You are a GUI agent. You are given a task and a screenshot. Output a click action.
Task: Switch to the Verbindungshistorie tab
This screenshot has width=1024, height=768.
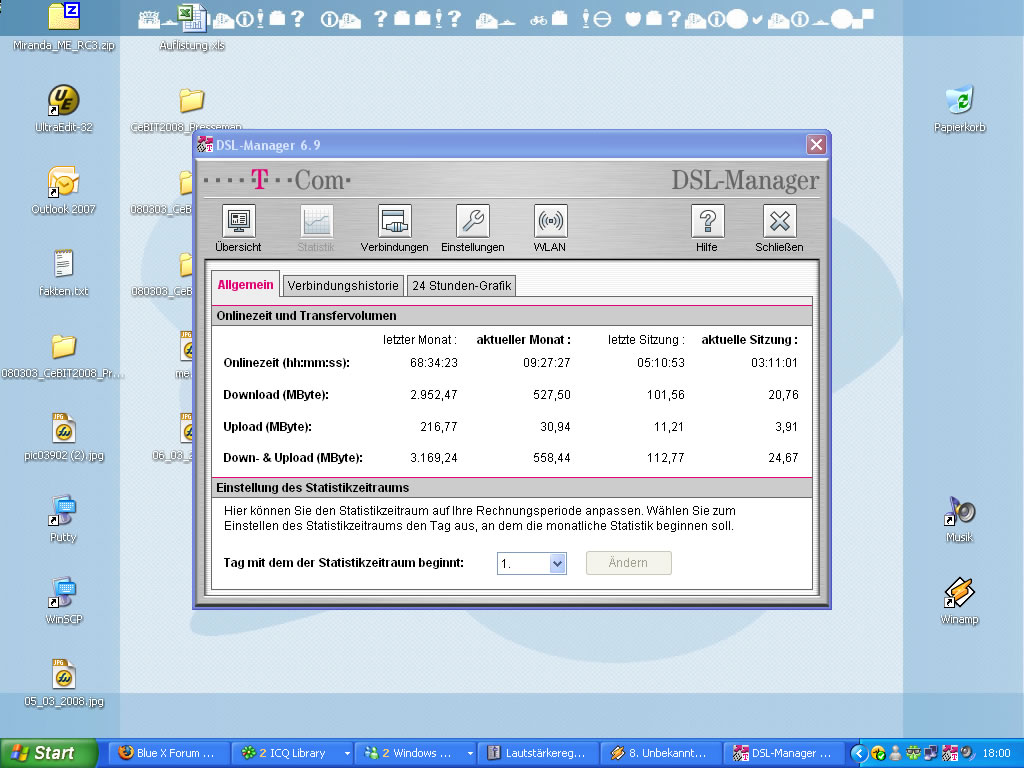tap(344, 286)
